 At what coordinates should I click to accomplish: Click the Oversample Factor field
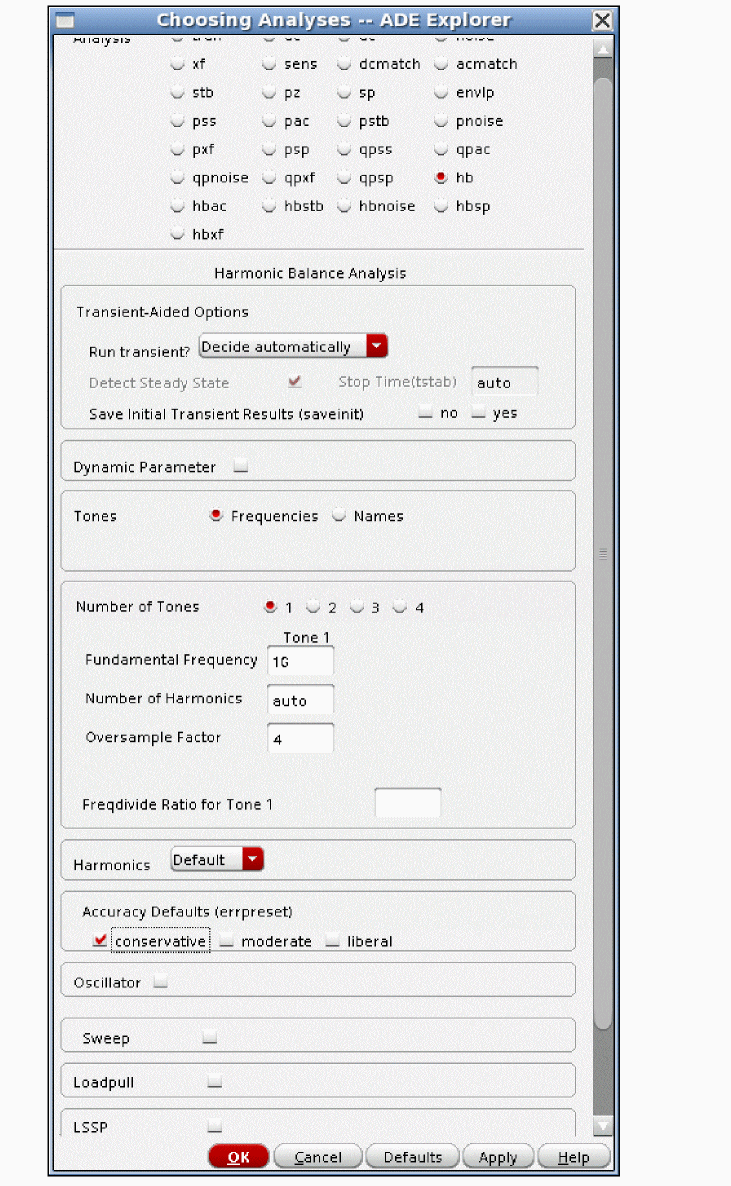[300, 738]
